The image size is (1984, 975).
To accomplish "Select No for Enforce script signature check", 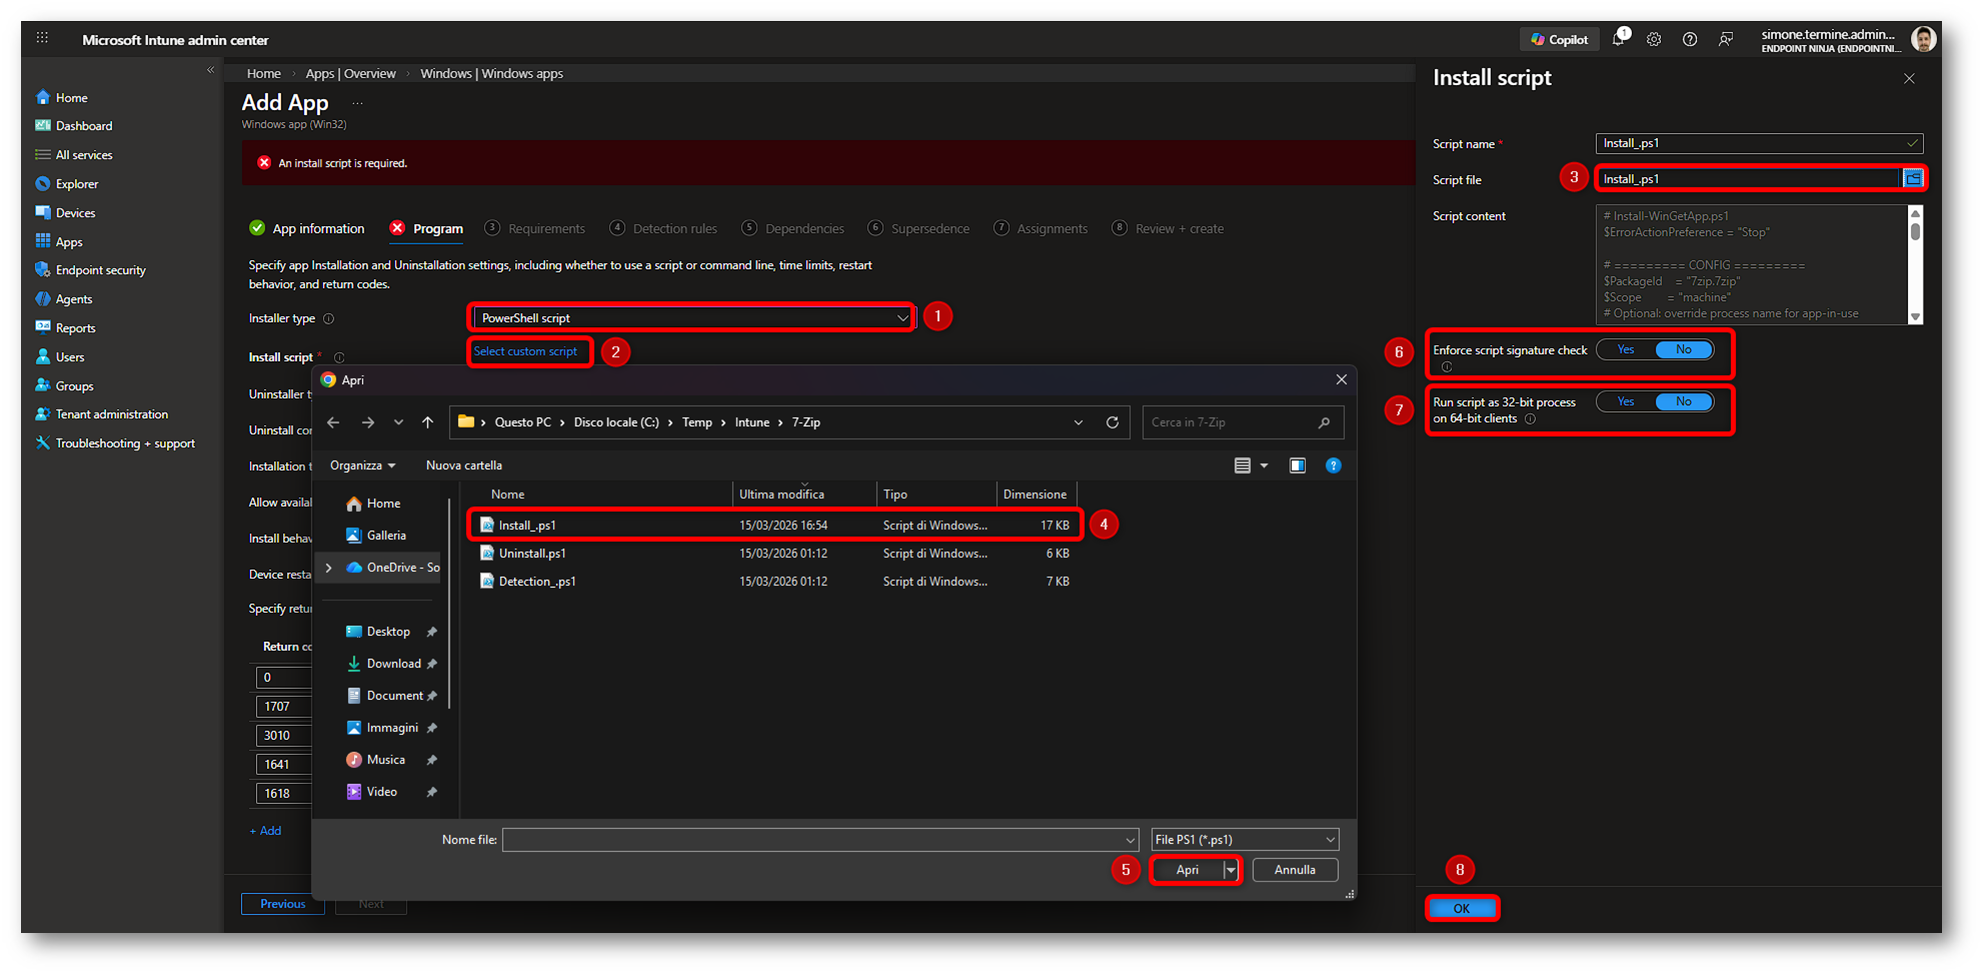I will coord(1684,350).
